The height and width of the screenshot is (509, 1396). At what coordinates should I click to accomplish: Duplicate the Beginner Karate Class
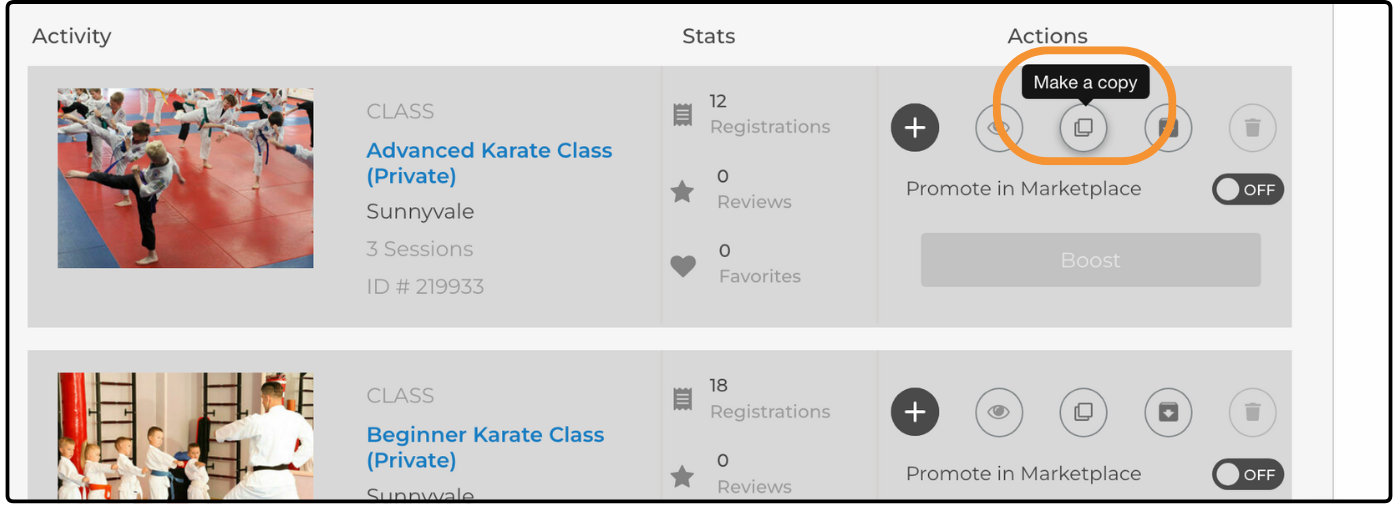point(1083,412)
